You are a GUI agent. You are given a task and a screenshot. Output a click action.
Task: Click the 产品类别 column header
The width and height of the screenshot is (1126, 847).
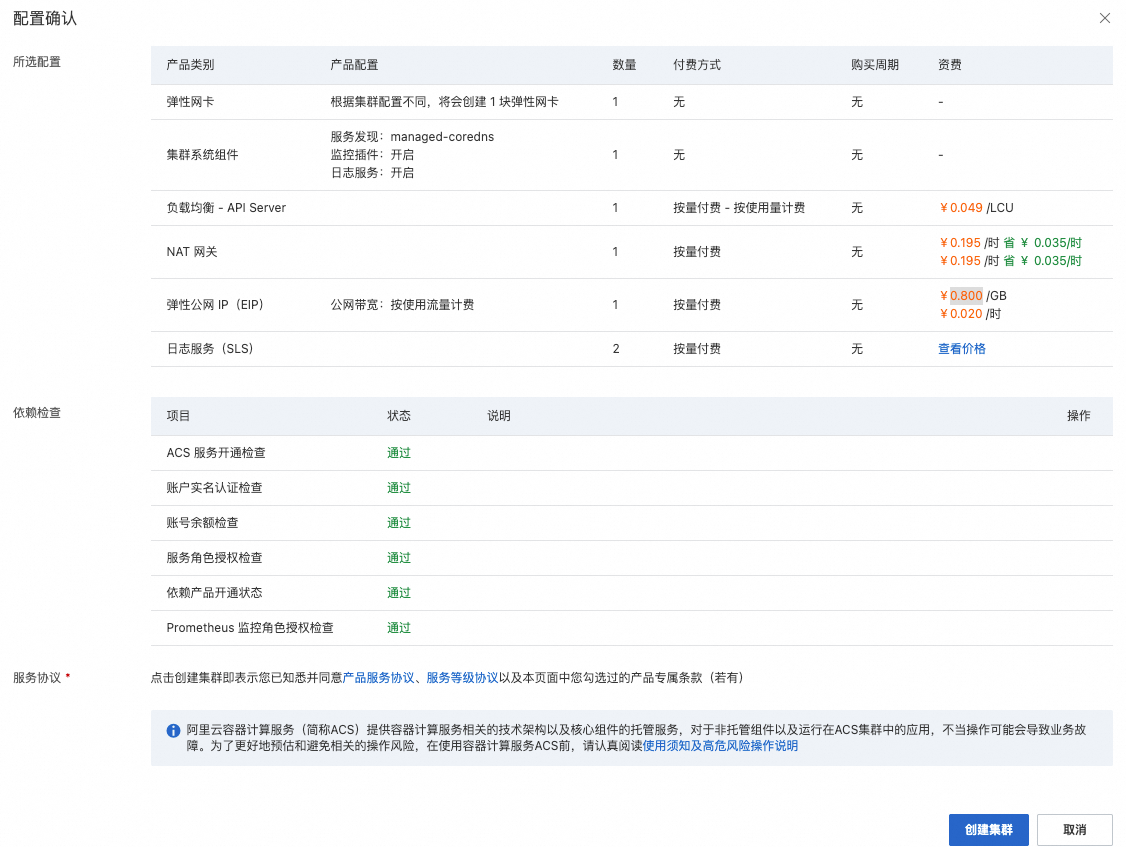[x=190, y=65]
